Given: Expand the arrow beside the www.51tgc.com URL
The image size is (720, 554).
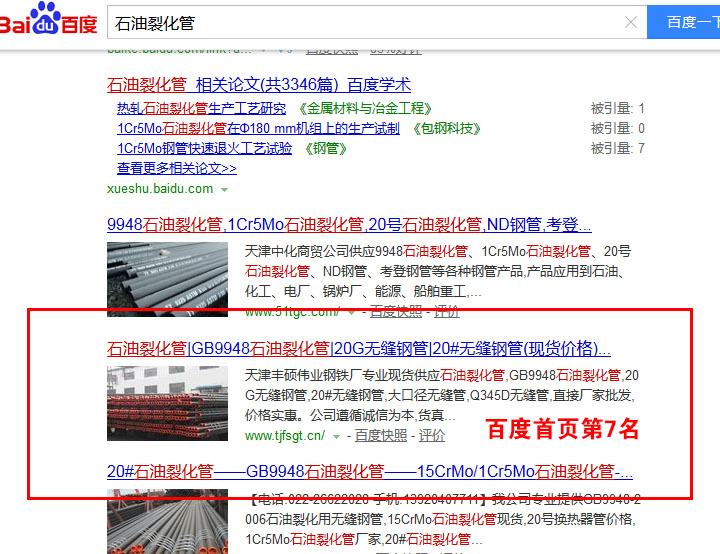Looking at the screenshot, I should 352,312.
